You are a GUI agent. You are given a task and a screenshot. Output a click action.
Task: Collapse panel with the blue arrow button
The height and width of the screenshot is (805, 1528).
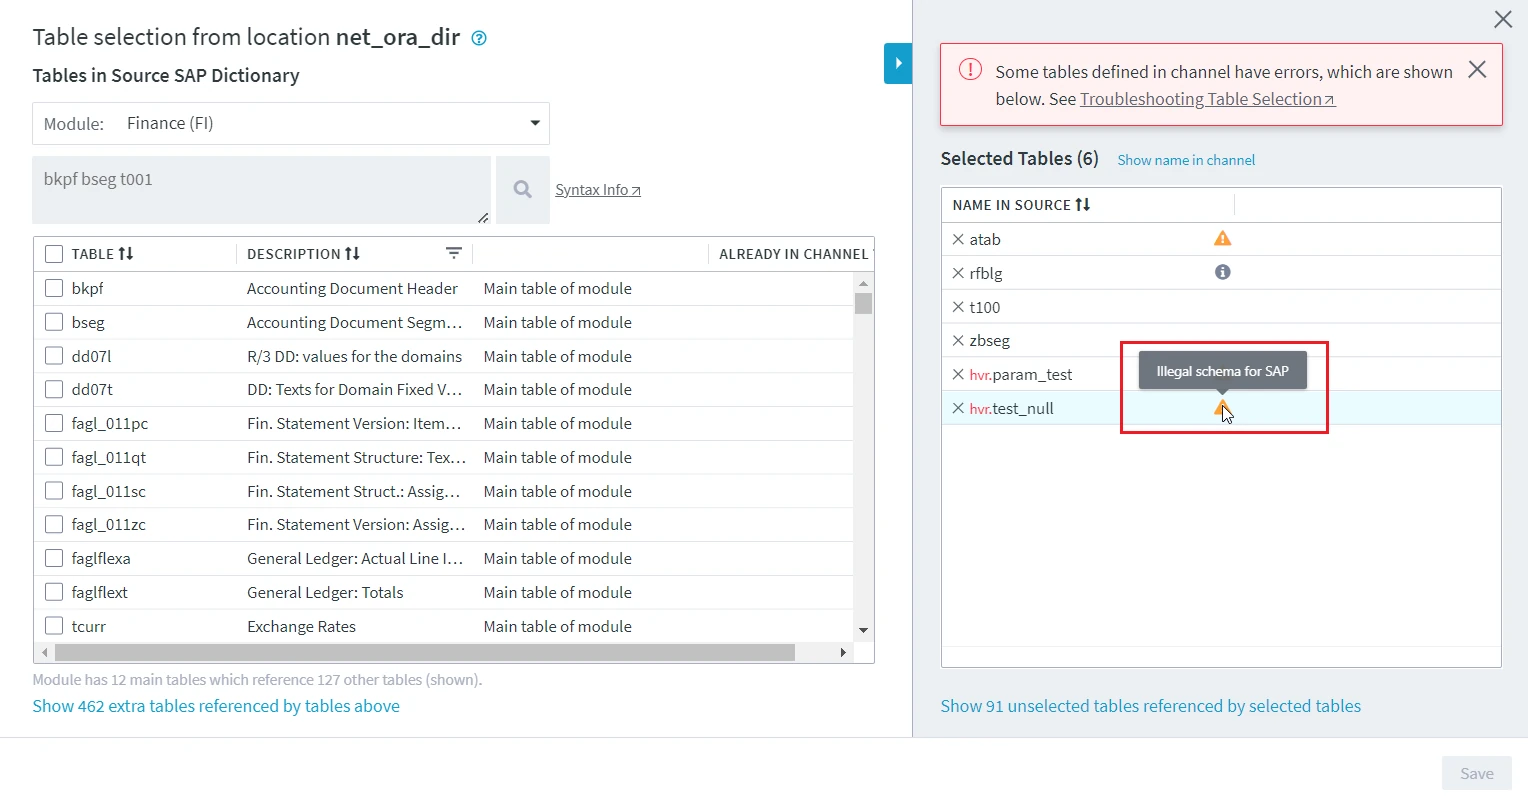pos(897,63)
